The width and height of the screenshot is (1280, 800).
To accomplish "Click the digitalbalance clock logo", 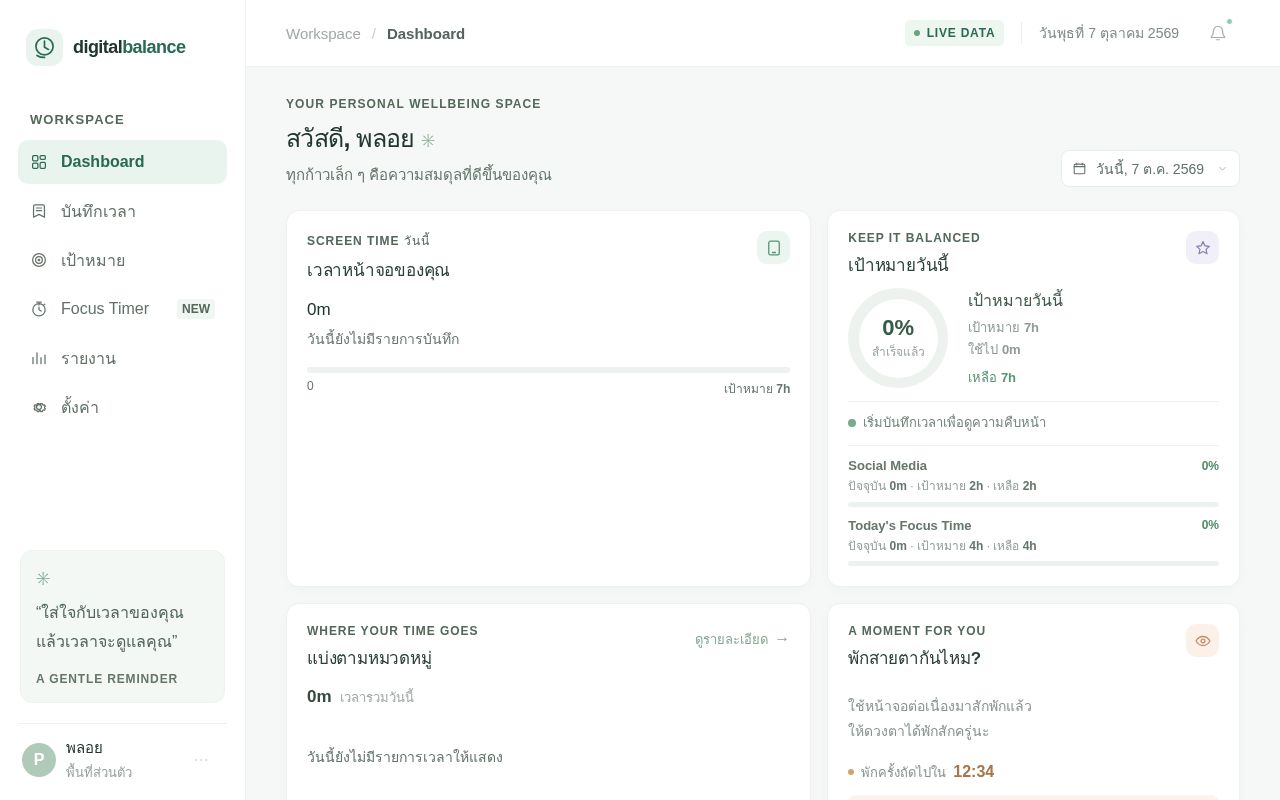I will pos(44,47).
